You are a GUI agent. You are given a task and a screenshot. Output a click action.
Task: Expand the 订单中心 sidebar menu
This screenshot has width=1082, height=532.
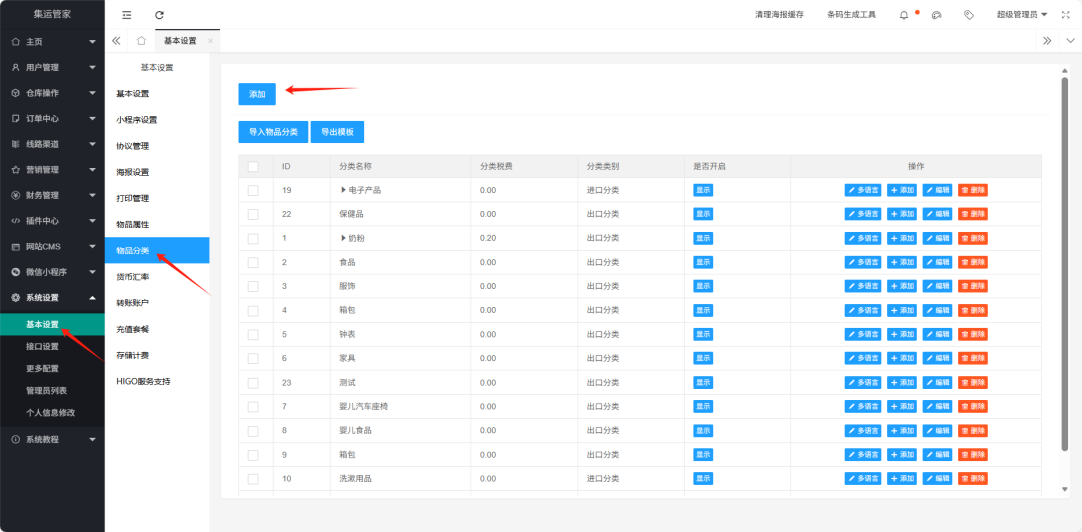pos(52,119)
